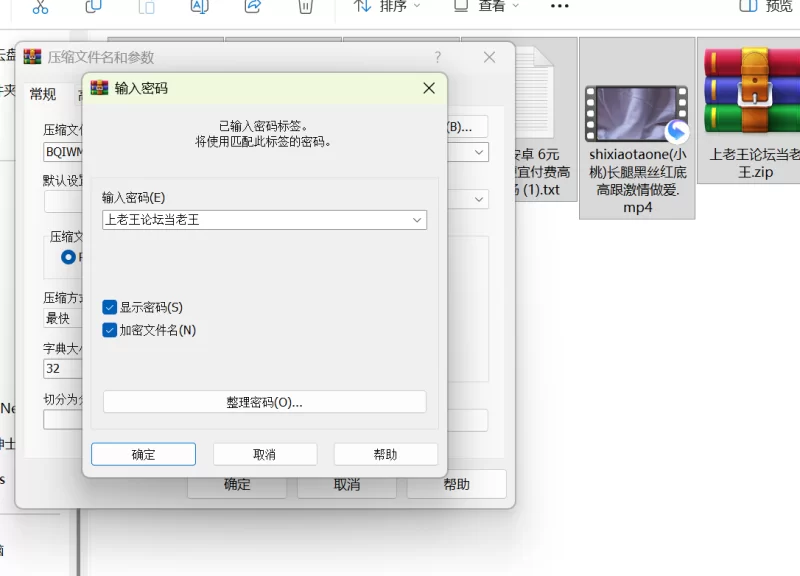Click the question mark help icon in title bar
This screenshot has height=576, width=800.
coord(437,58)
